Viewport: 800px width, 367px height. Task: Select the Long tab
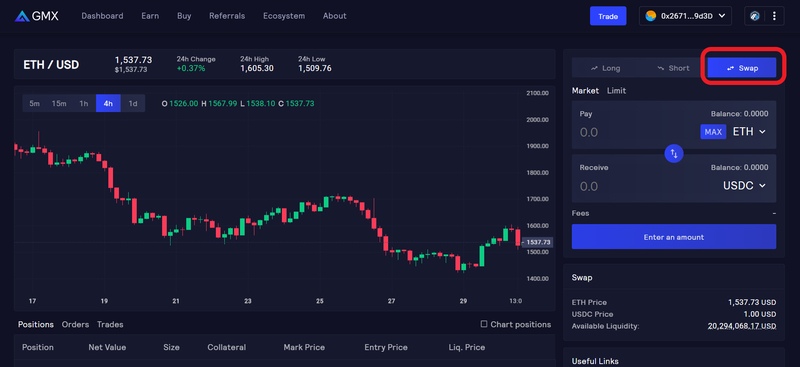click(606, 68)
